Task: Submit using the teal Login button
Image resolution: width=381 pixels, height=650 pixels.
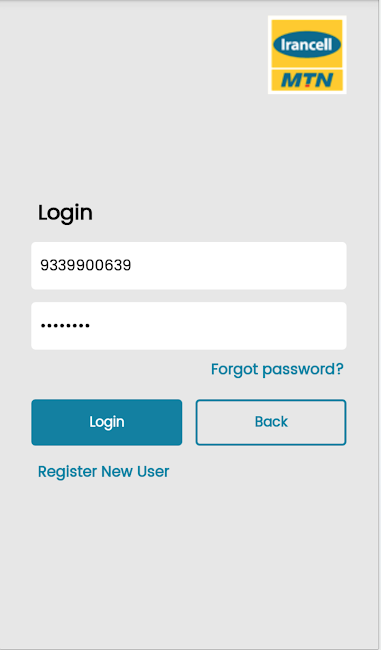Action: 107,422
